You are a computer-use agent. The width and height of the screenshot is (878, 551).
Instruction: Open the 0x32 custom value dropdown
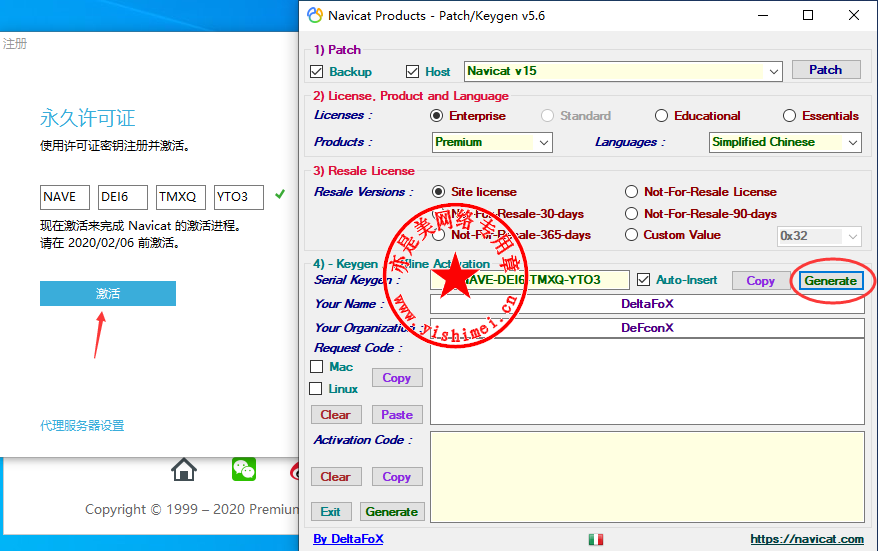[852, 236]
